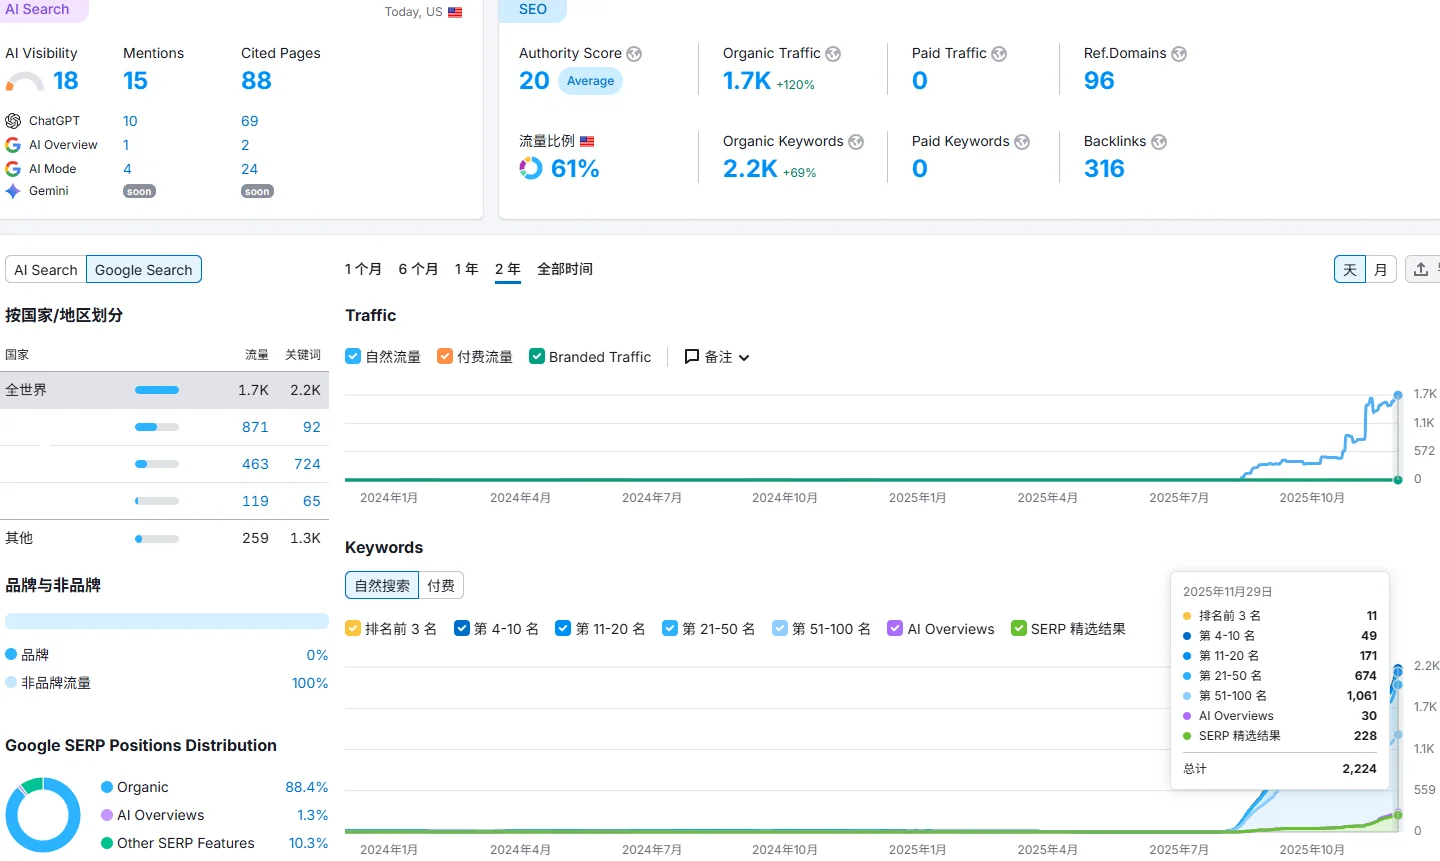The image size is (1440, 861).
Task: Open the 备注 notes dropdown
Action: click(717, 357)
